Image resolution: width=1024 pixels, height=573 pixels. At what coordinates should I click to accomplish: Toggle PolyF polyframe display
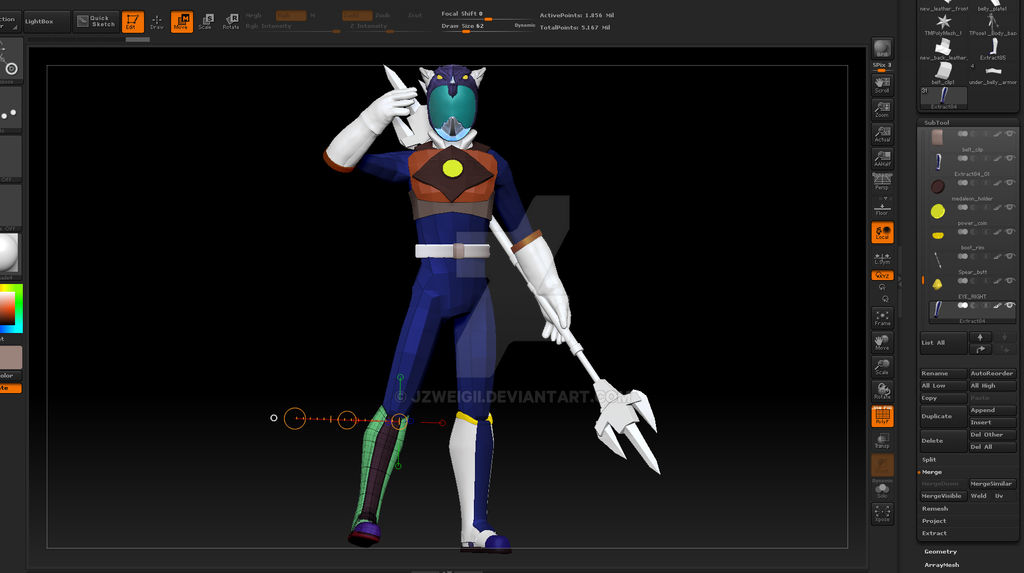pyautogui.click(x=882, y=416)
